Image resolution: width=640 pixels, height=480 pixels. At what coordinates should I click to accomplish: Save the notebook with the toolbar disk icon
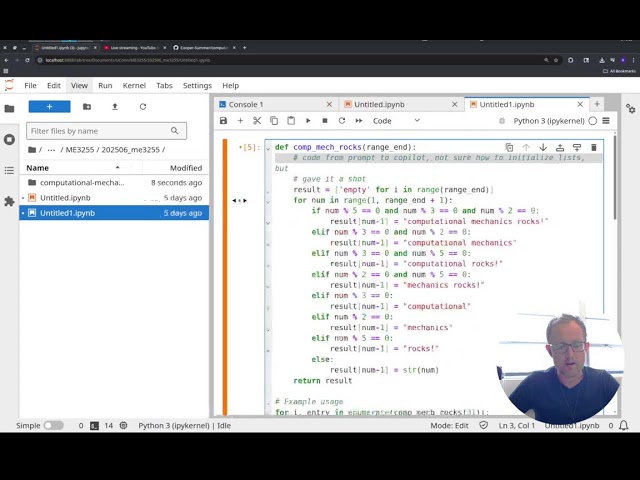(x=223, y=121)
